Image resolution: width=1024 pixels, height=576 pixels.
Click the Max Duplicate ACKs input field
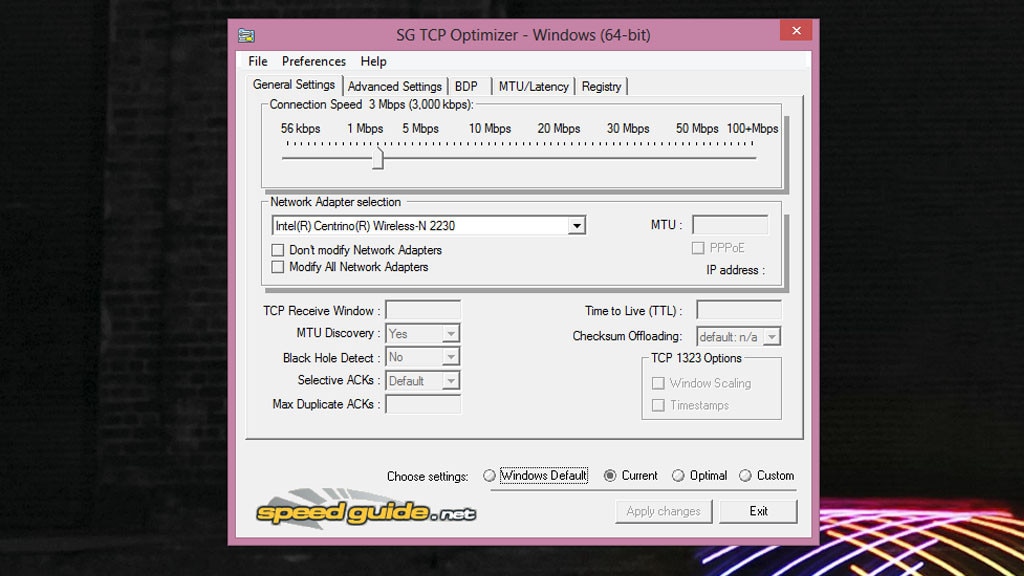tap(423, 404)
